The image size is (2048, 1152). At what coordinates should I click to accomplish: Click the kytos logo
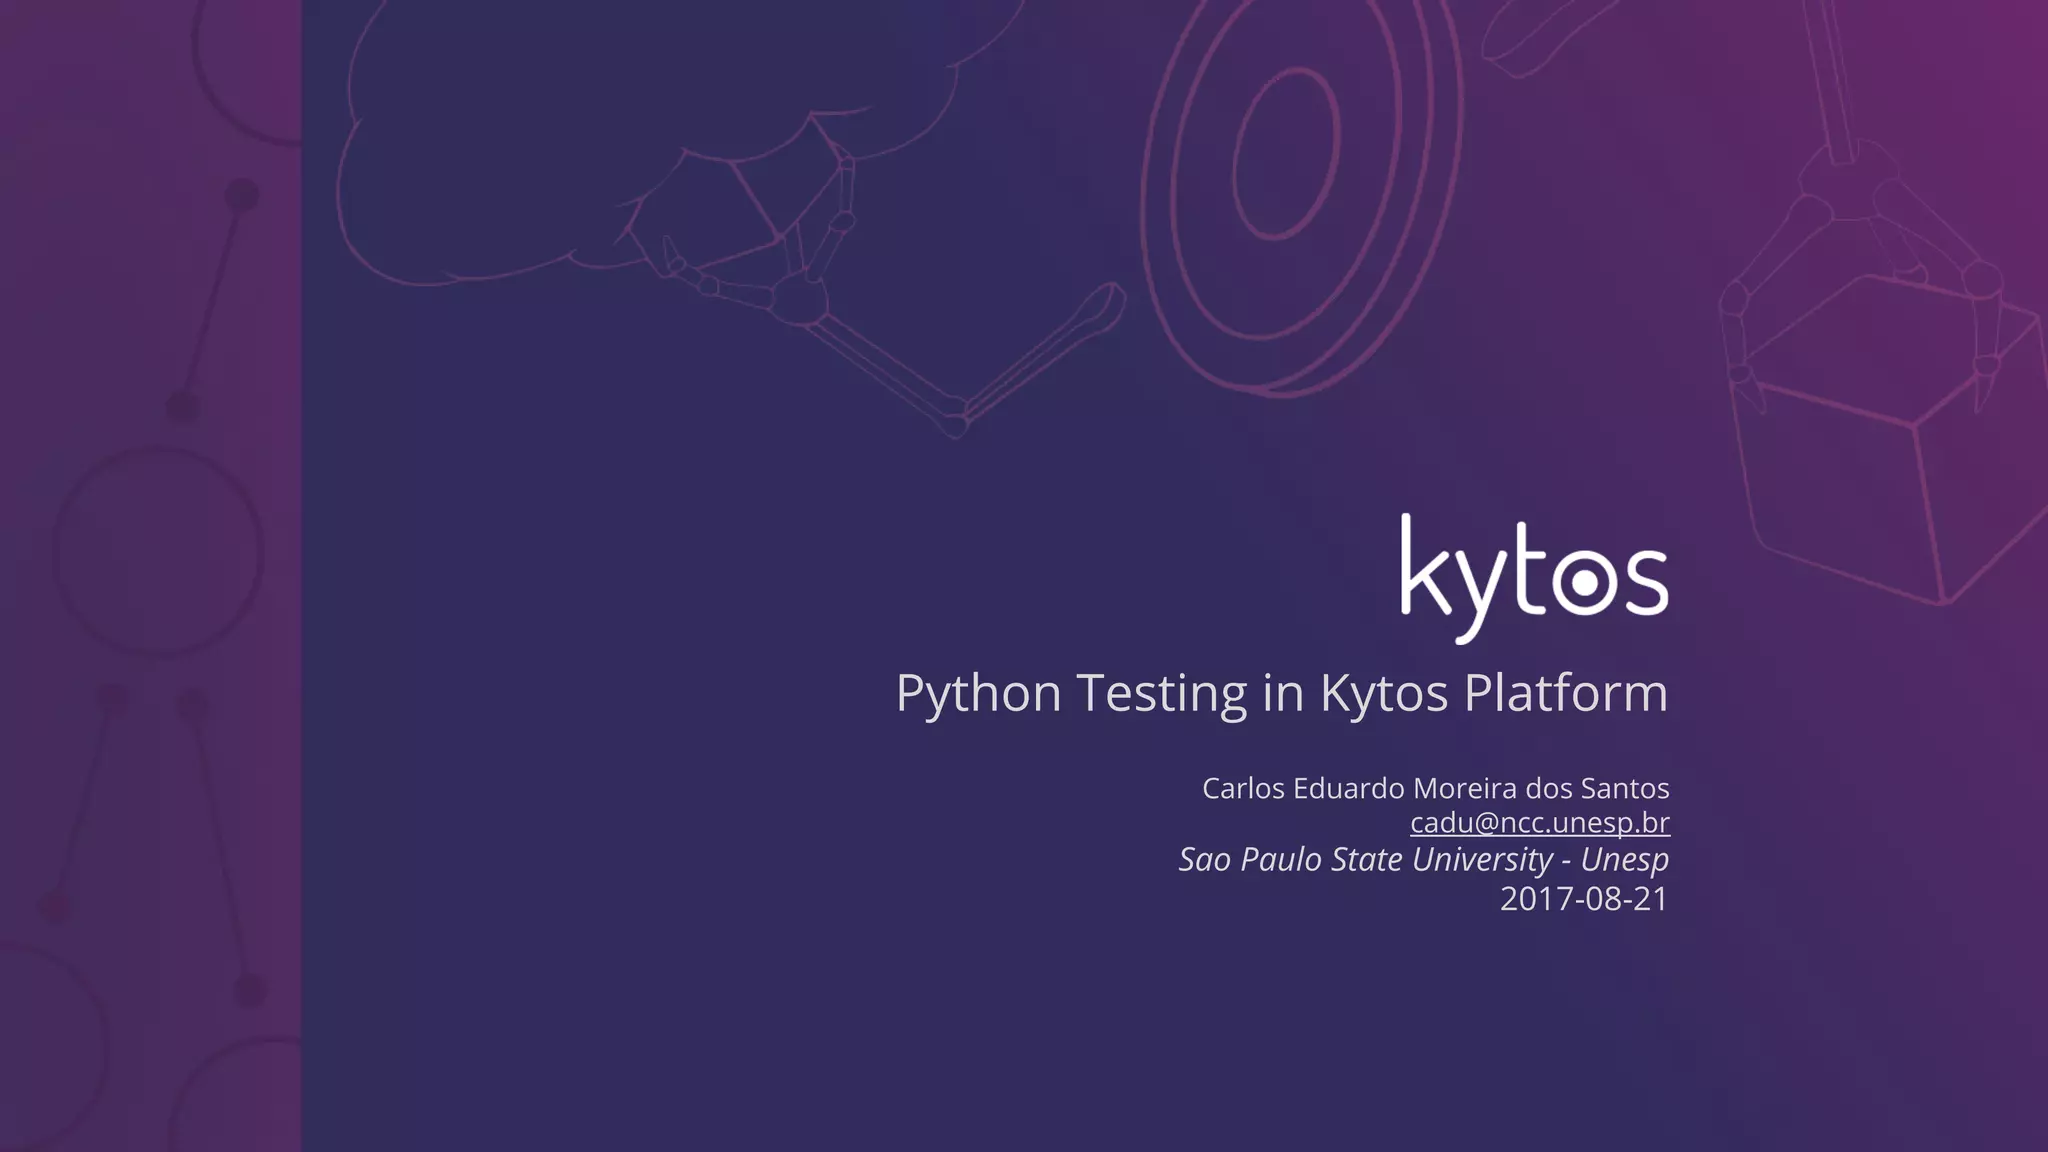click(x=1534, y=578)
